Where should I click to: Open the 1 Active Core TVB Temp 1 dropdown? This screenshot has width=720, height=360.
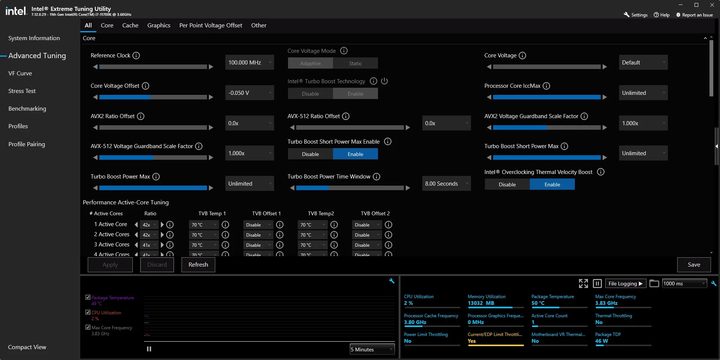[x=203, y=225]
